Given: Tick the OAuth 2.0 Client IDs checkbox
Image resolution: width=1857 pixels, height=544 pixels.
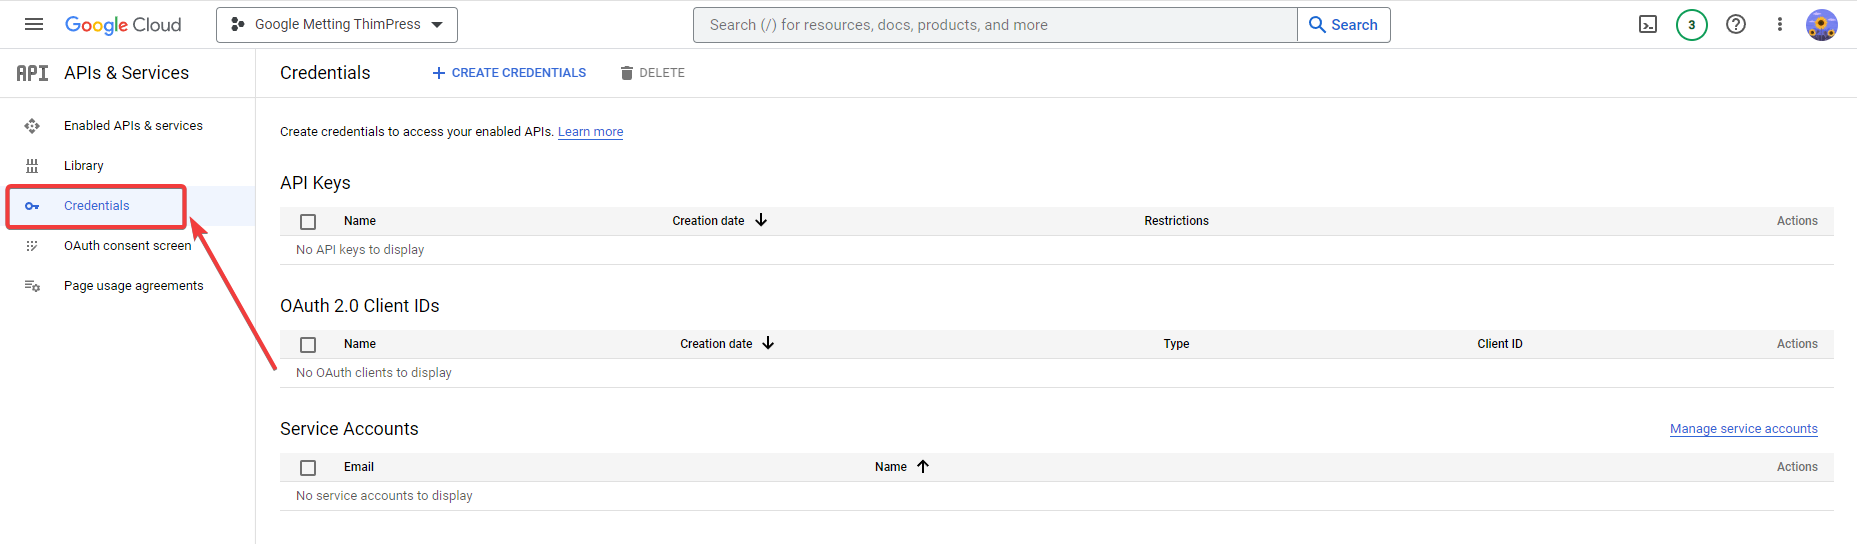Looking at the screenshot, I should [x=308, y=345].
